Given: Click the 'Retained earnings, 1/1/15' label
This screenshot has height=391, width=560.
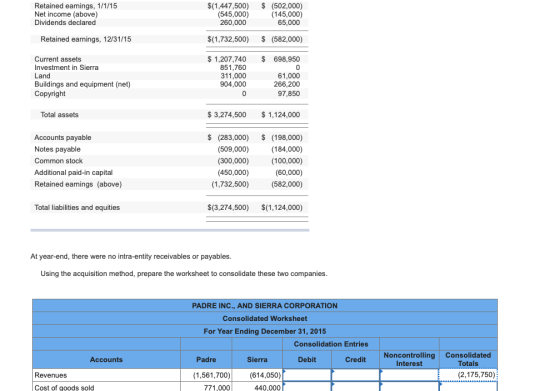Looking at the screenshot, I should 76,6.
